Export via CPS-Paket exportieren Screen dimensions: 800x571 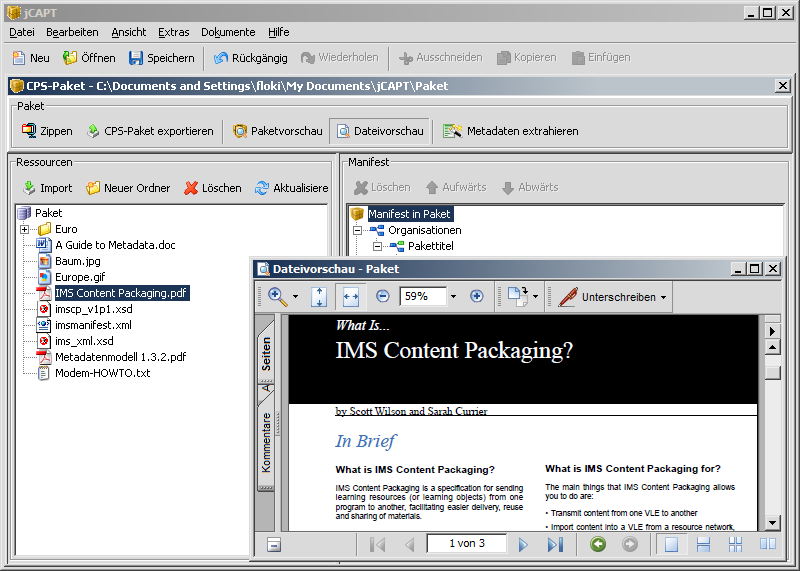150,131
